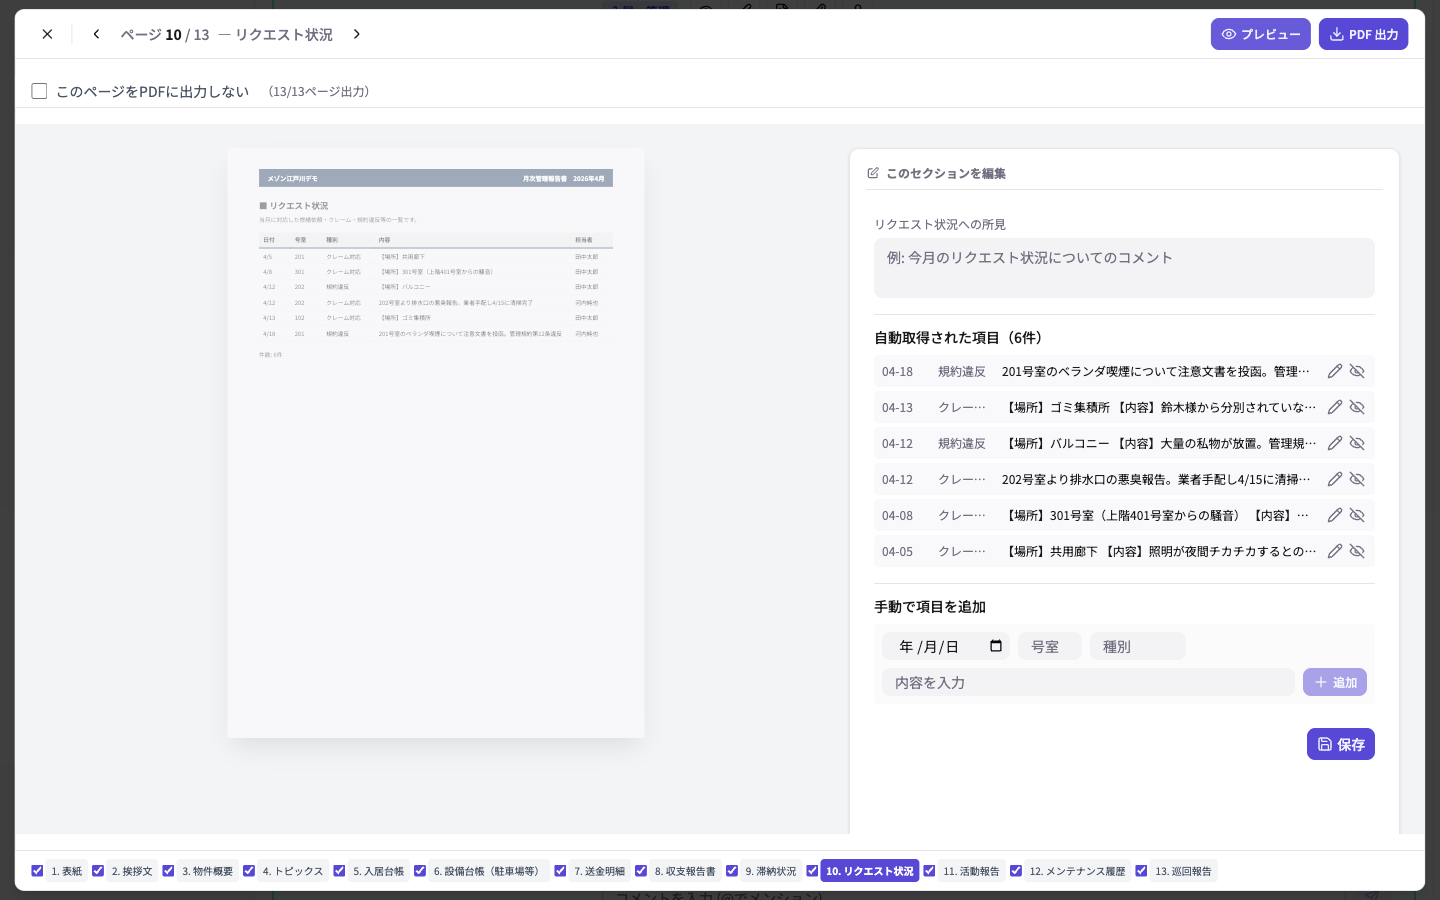Viewport: 1440px width, 900px height.
Task: Uncheck the 12. メンテナンス履歴 page checkbox
Action: pos(1016,871)
